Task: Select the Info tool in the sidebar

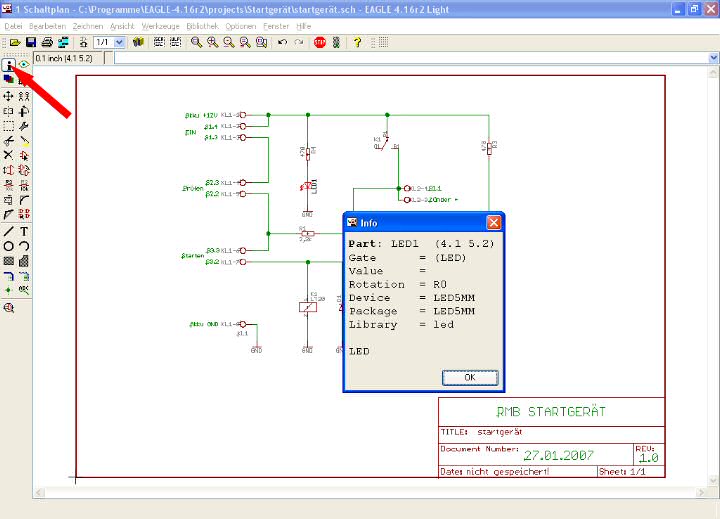Action: (x=9, y=65)
